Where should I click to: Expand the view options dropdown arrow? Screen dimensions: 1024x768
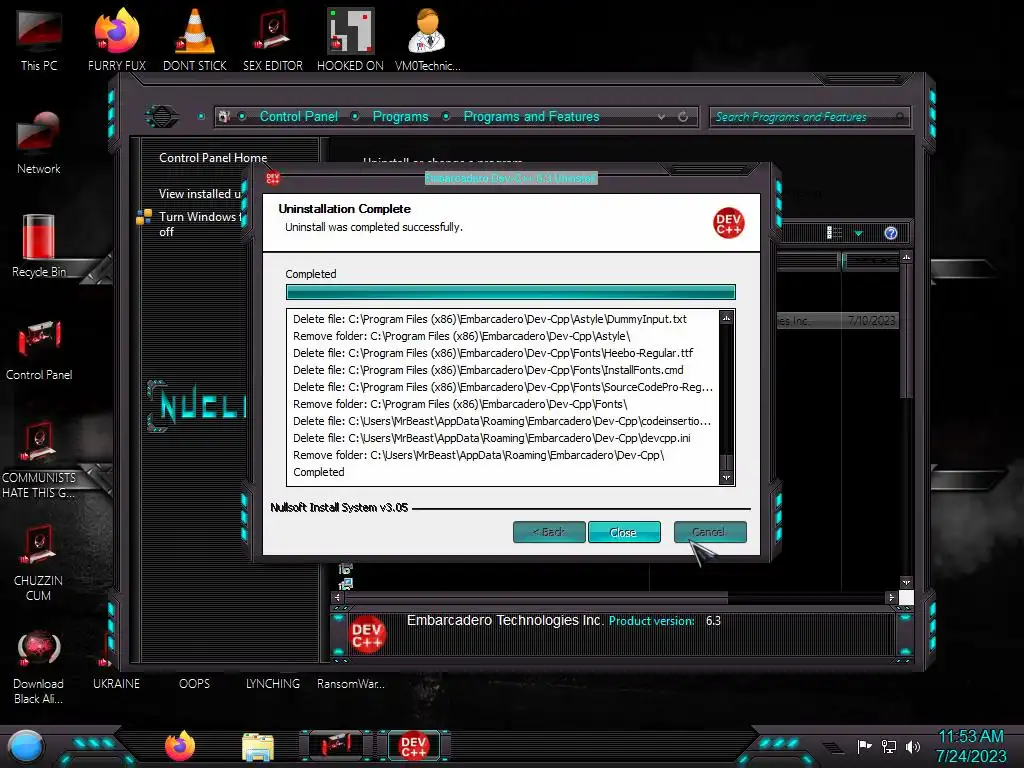point(859,234)
